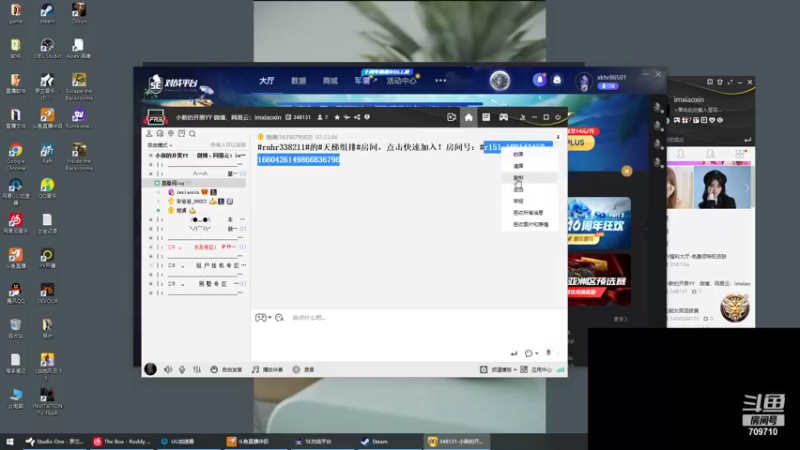Click the skin shirt icon in right window header
The image size is (800, 450).
(720, 82)
